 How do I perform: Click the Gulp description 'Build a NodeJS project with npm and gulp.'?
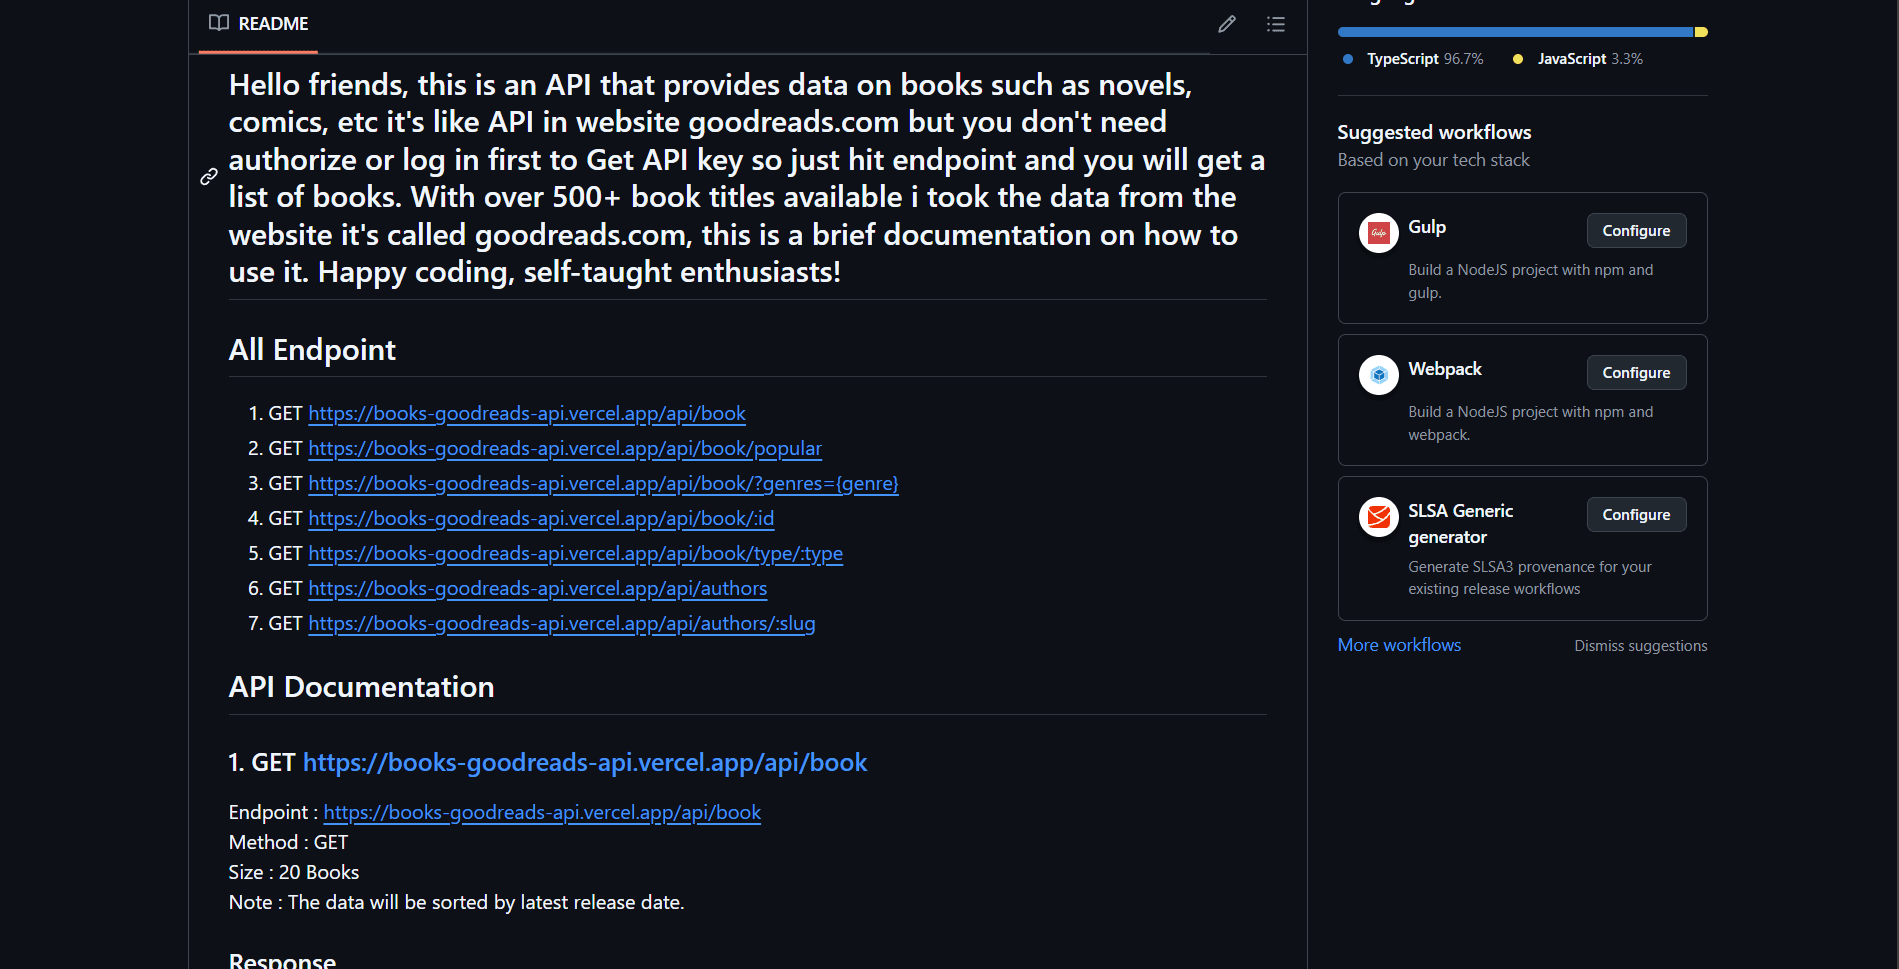pos(1531,281)
